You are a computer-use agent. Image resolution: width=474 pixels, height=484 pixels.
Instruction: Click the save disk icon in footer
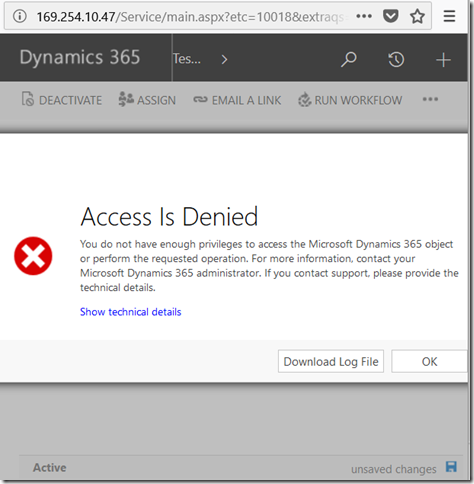[451, 467]
